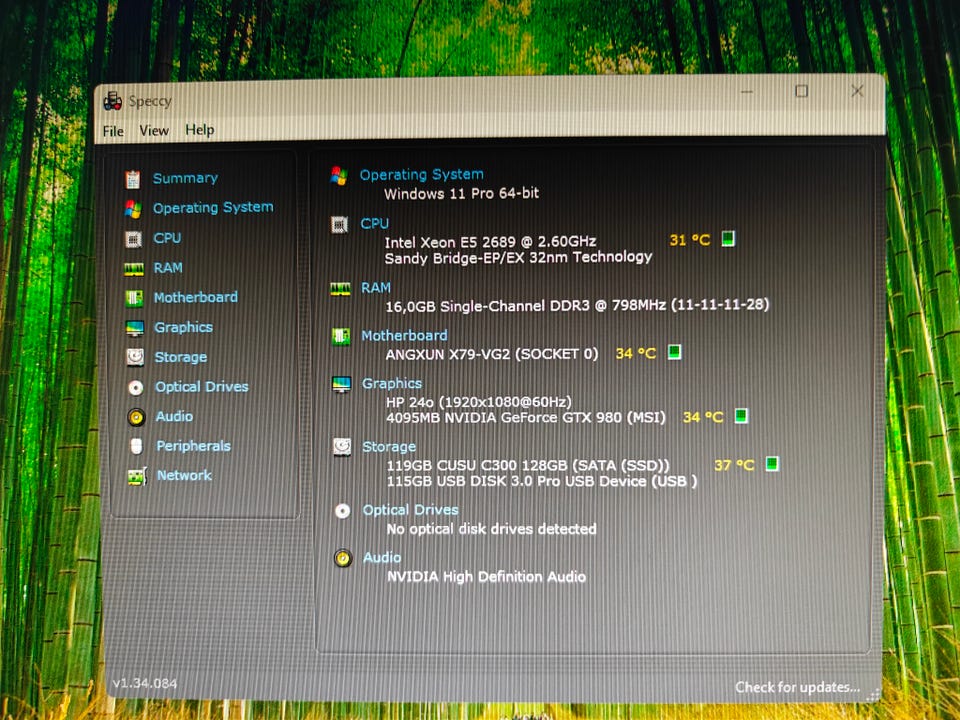Click the Speccy app icon in title bar
This screenshot has width=960, height=720.
click(x=113, y=102)
